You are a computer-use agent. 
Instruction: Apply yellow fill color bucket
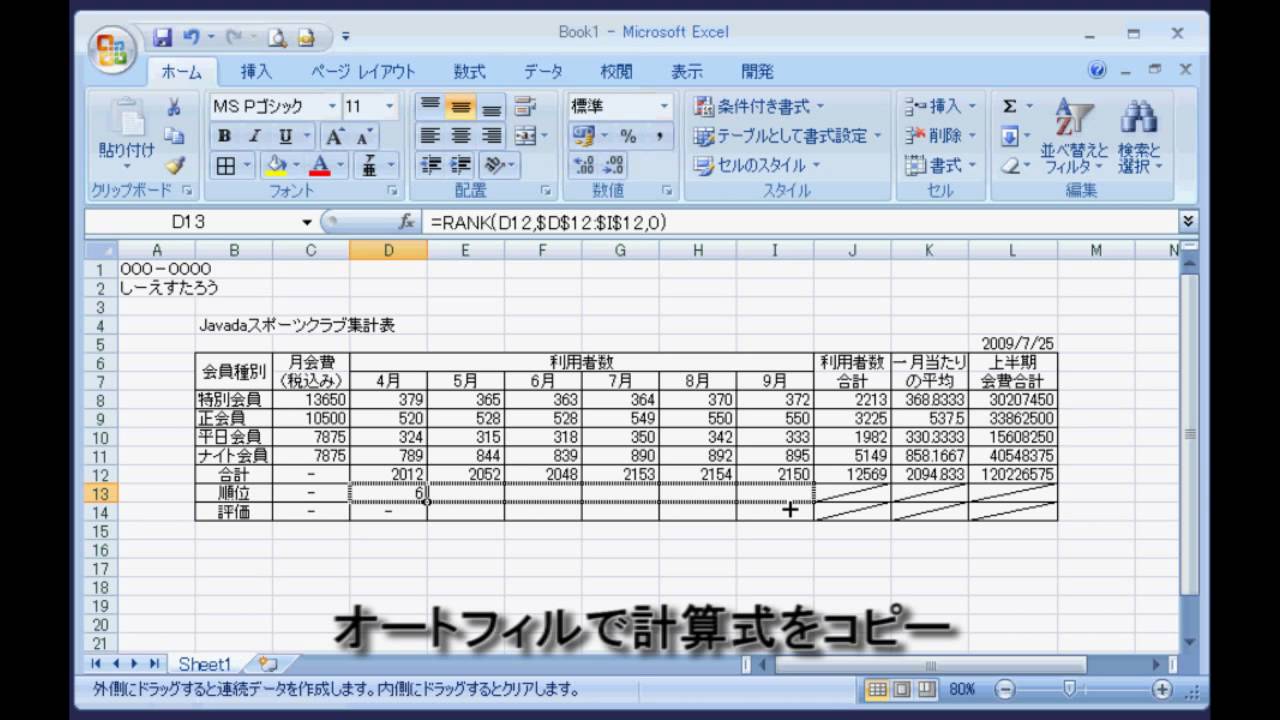point(276,166)
